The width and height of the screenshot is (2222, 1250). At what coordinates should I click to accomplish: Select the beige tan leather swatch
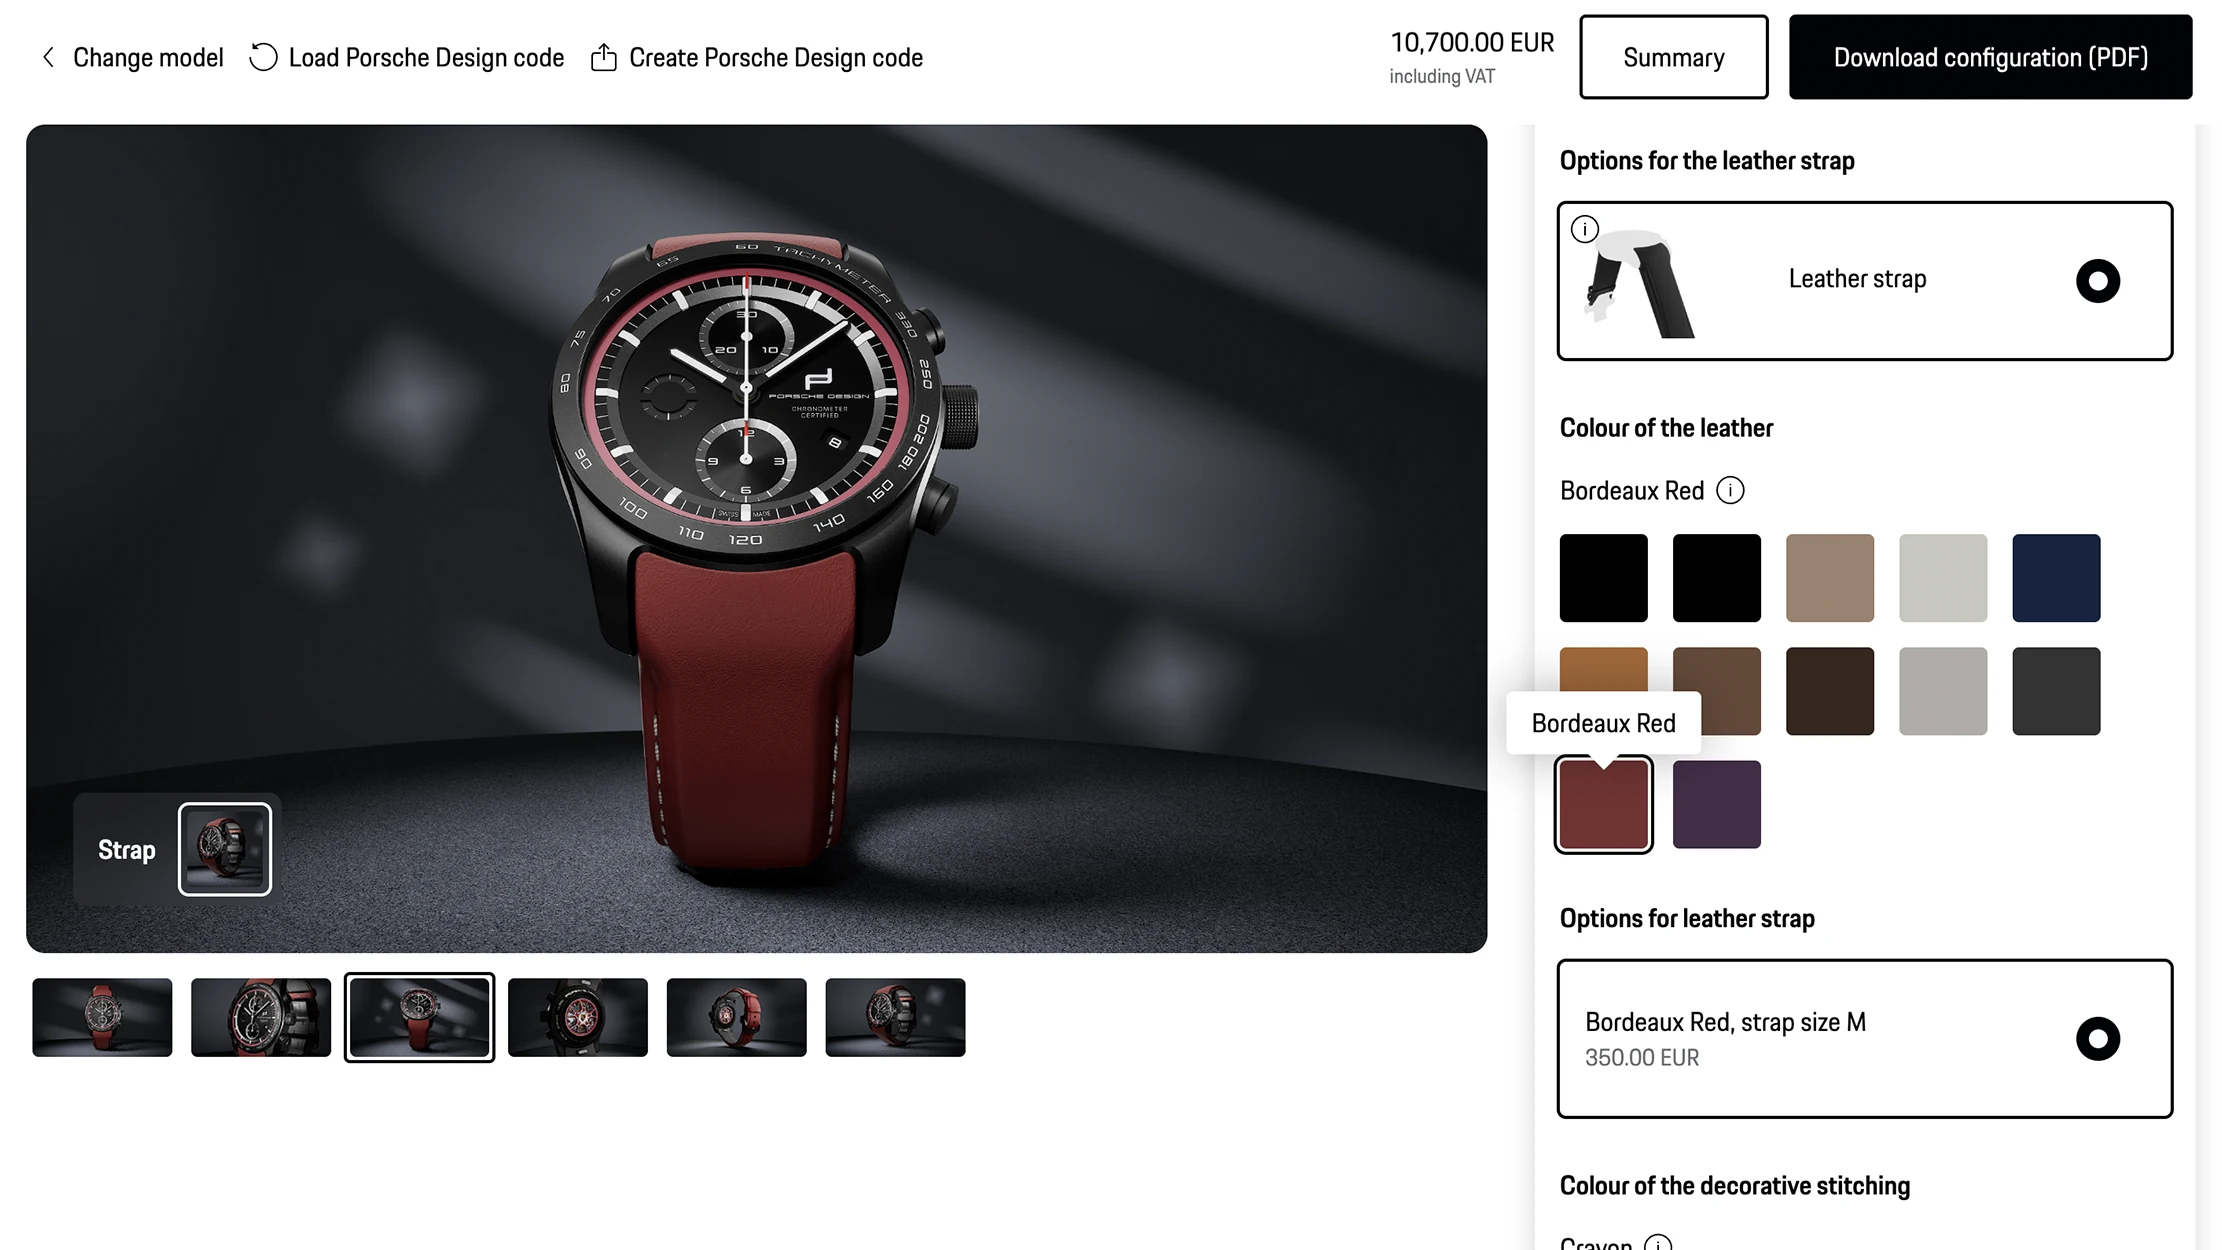1829,578
